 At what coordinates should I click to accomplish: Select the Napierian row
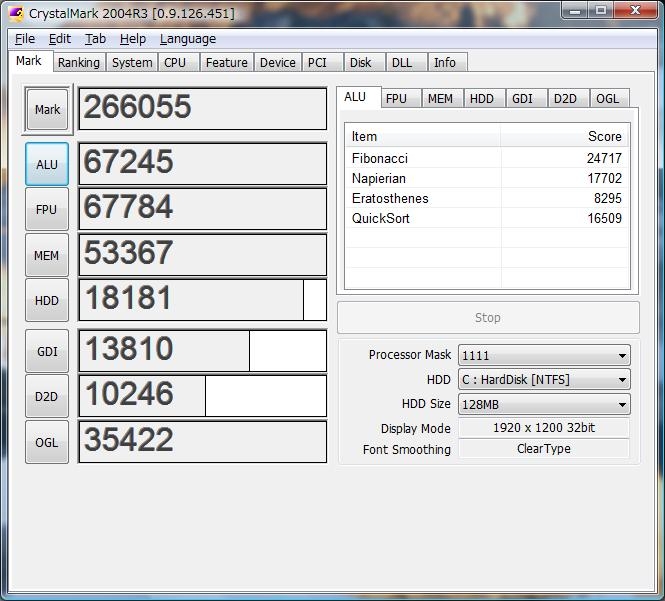[x=487, y=178]
